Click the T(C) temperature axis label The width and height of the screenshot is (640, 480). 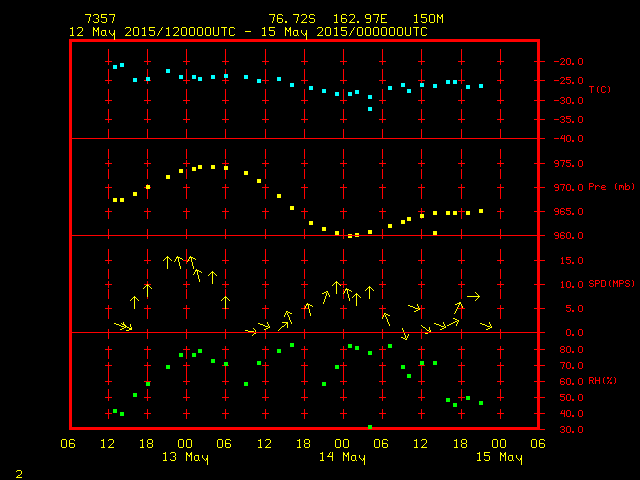[599, 90]
